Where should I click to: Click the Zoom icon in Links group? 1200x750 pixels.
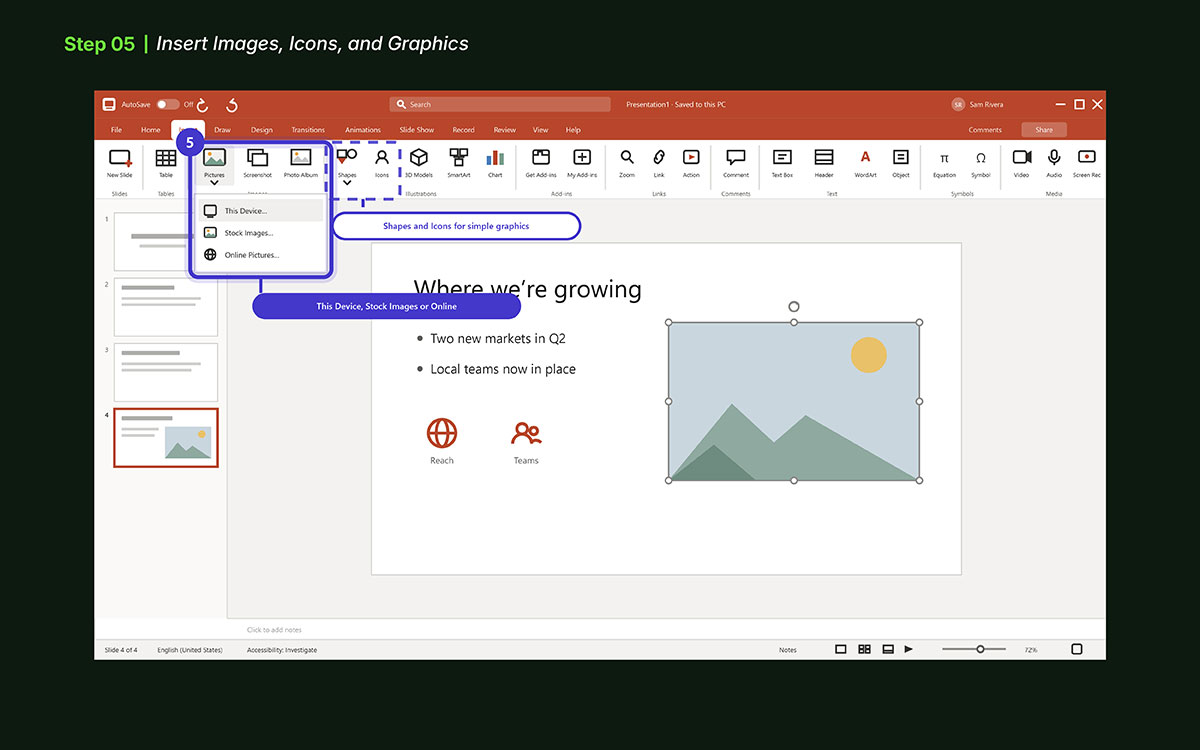(627, 158)
